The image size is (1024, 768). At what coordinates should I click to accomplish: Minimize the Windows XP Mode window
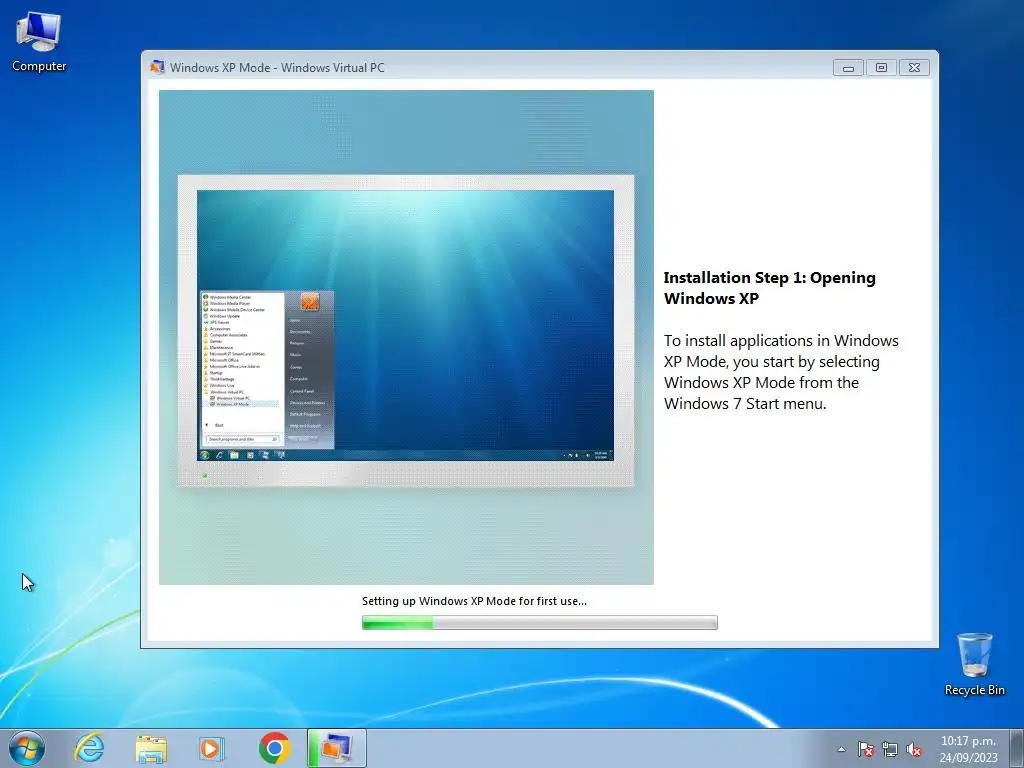(x=848, y=68)
